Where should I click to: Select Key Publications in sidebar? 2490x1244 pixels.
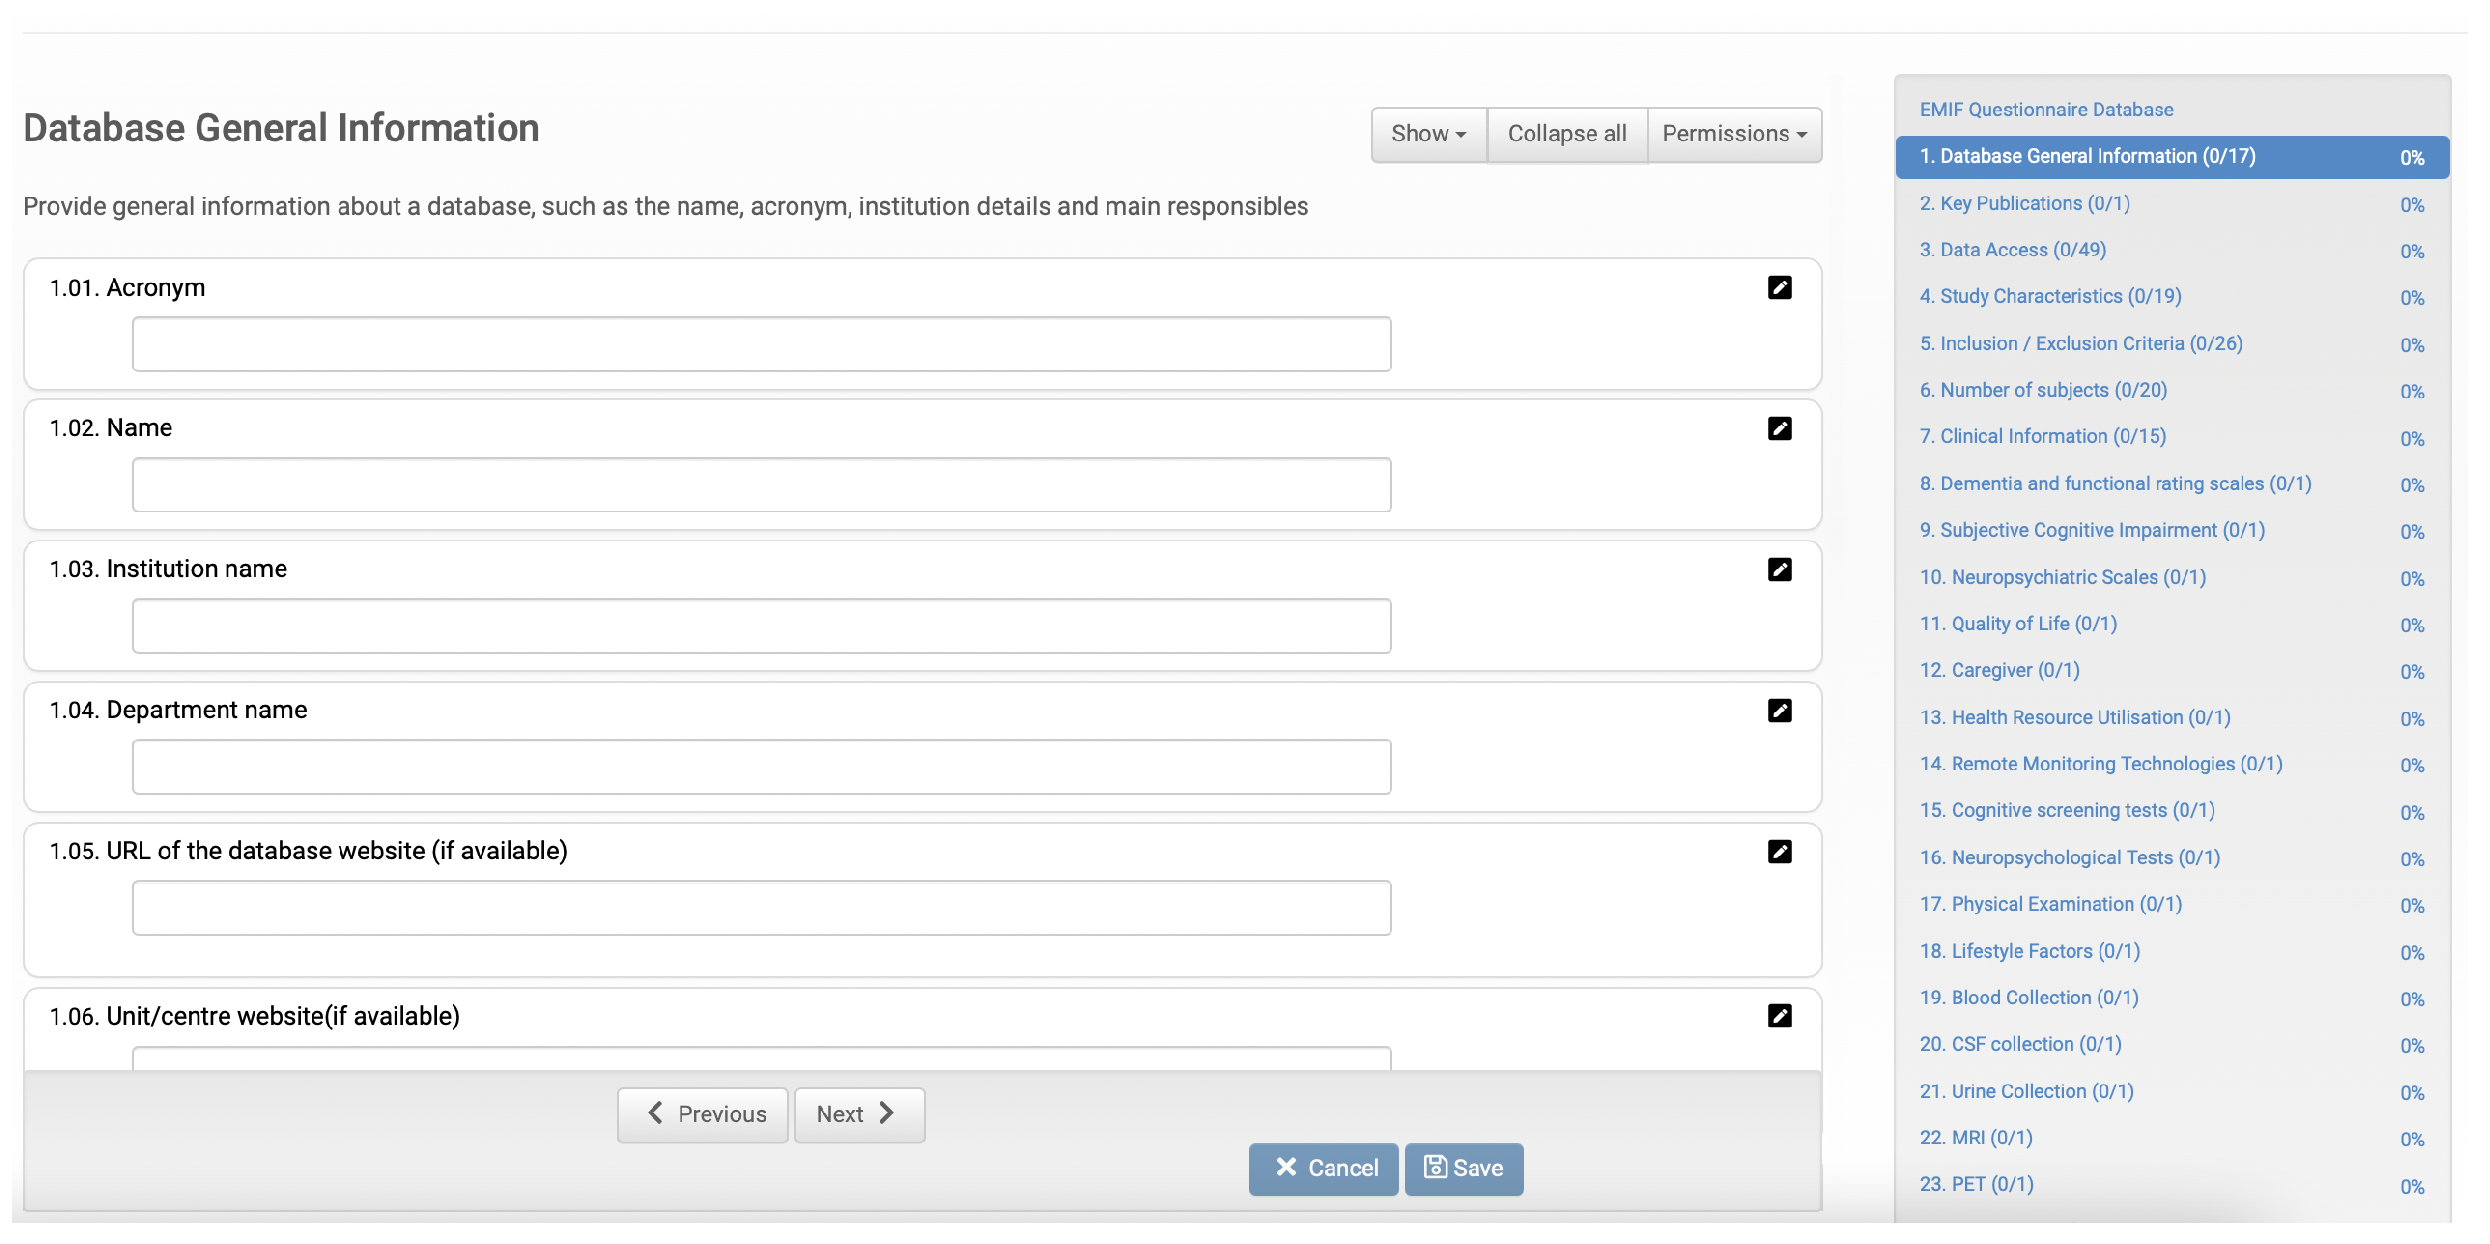(x=2024, y=204)
